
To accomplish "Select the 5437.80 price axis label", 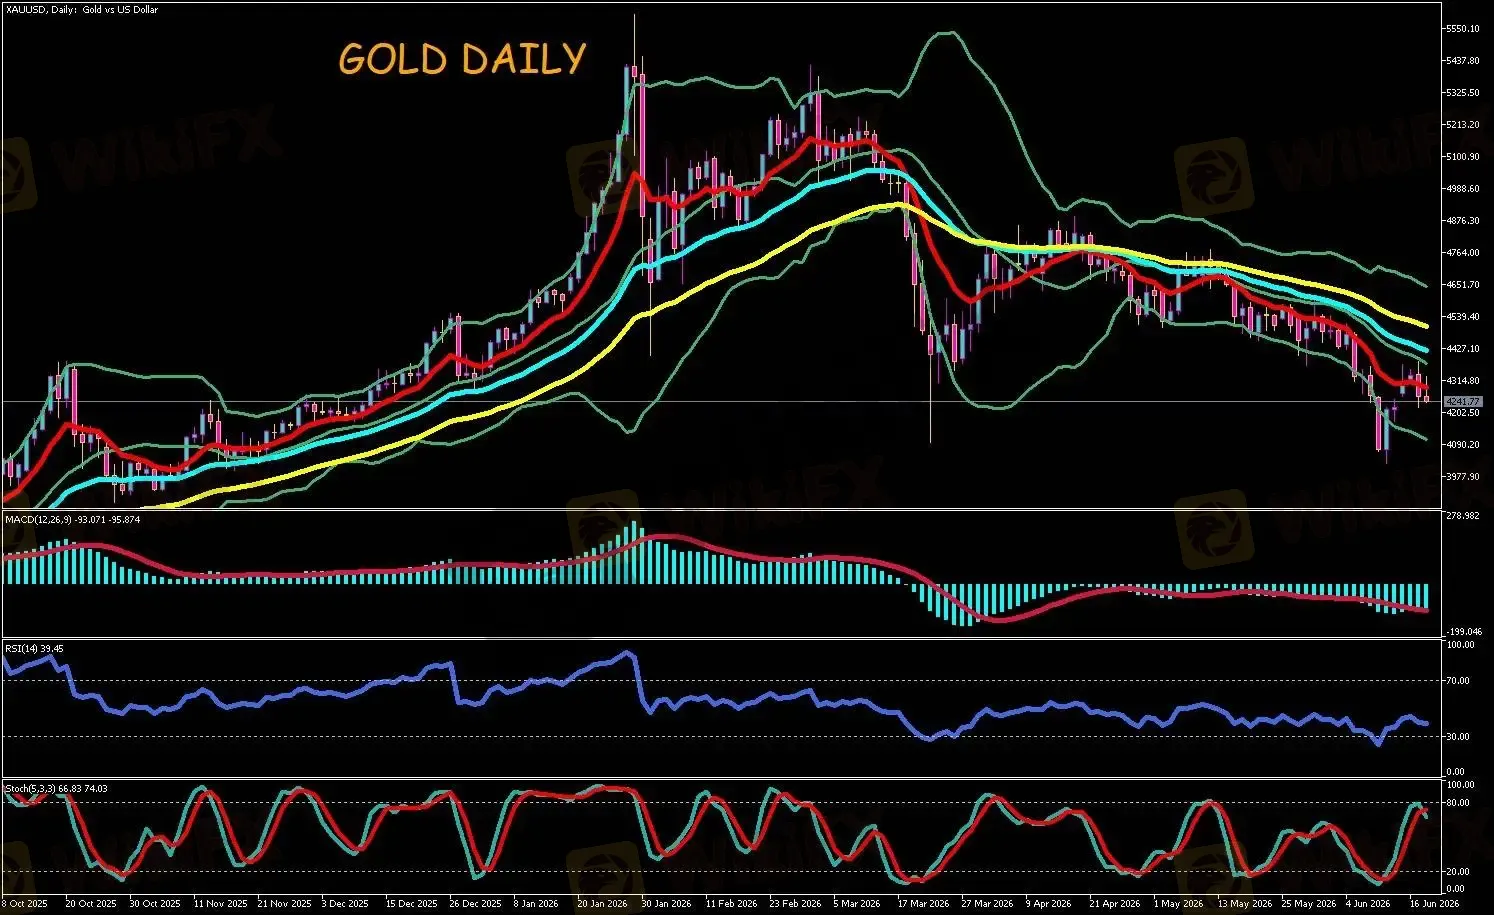I will (1462, 61).
